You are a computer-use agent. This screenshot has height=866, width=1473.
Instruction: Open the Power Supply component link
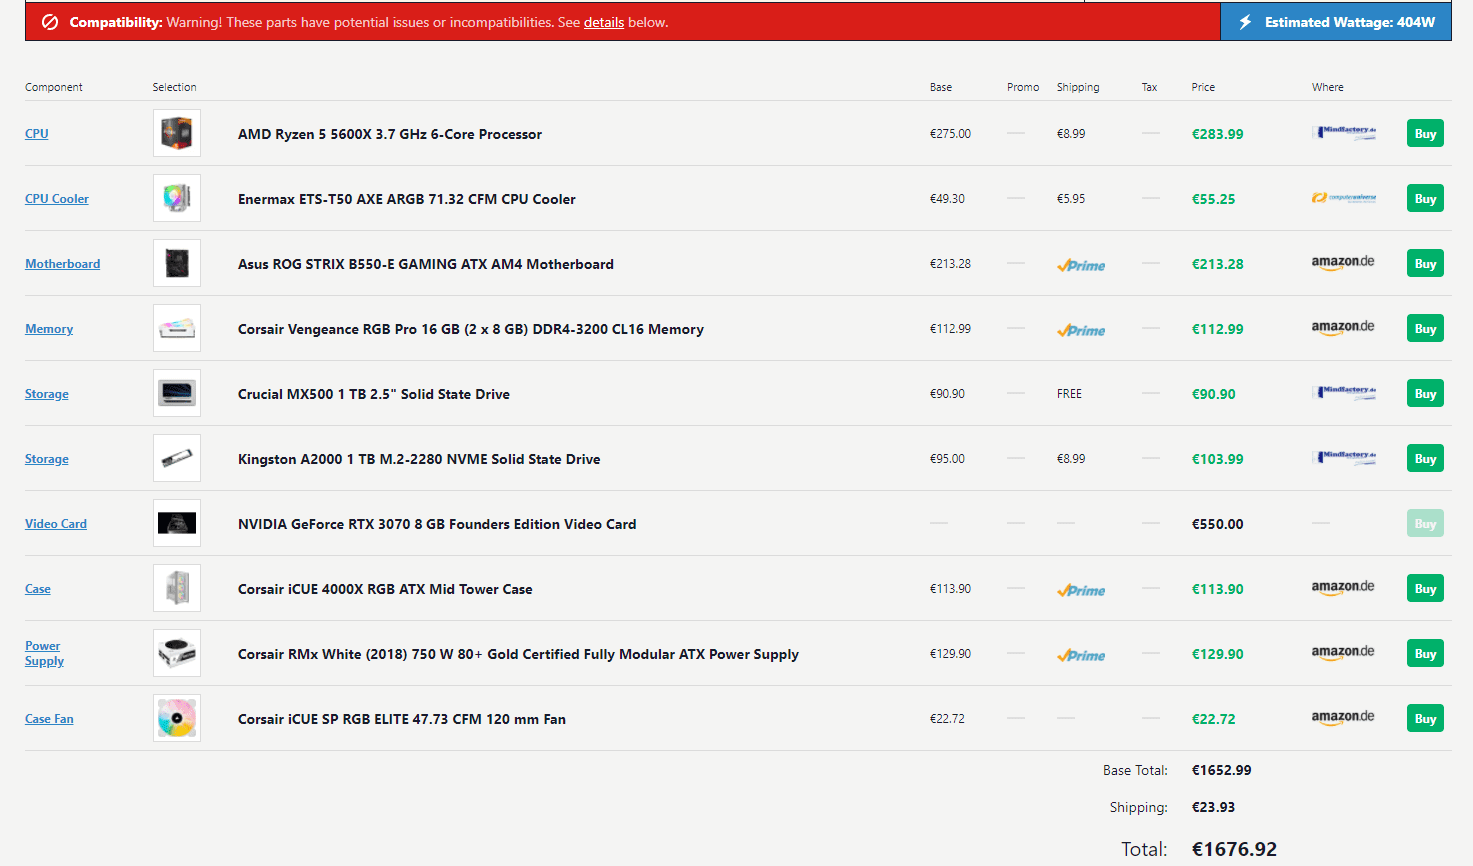(44, 653)
